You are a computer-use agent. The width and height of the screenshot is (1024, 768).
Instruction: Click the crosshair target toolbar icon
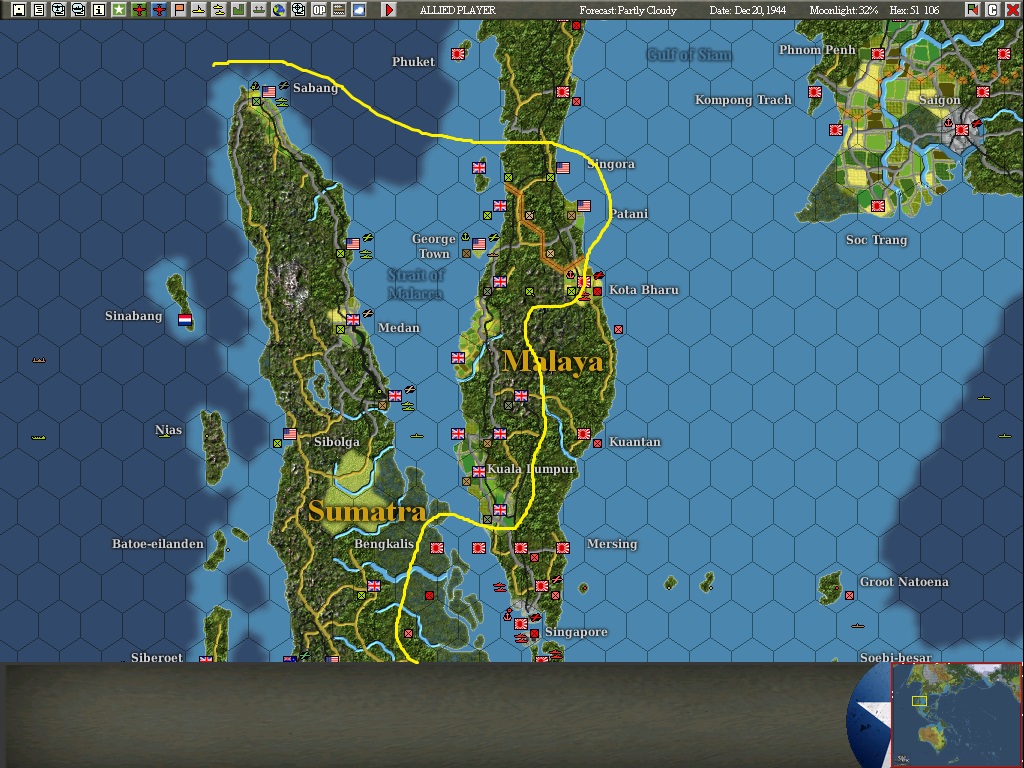(298, 10)
